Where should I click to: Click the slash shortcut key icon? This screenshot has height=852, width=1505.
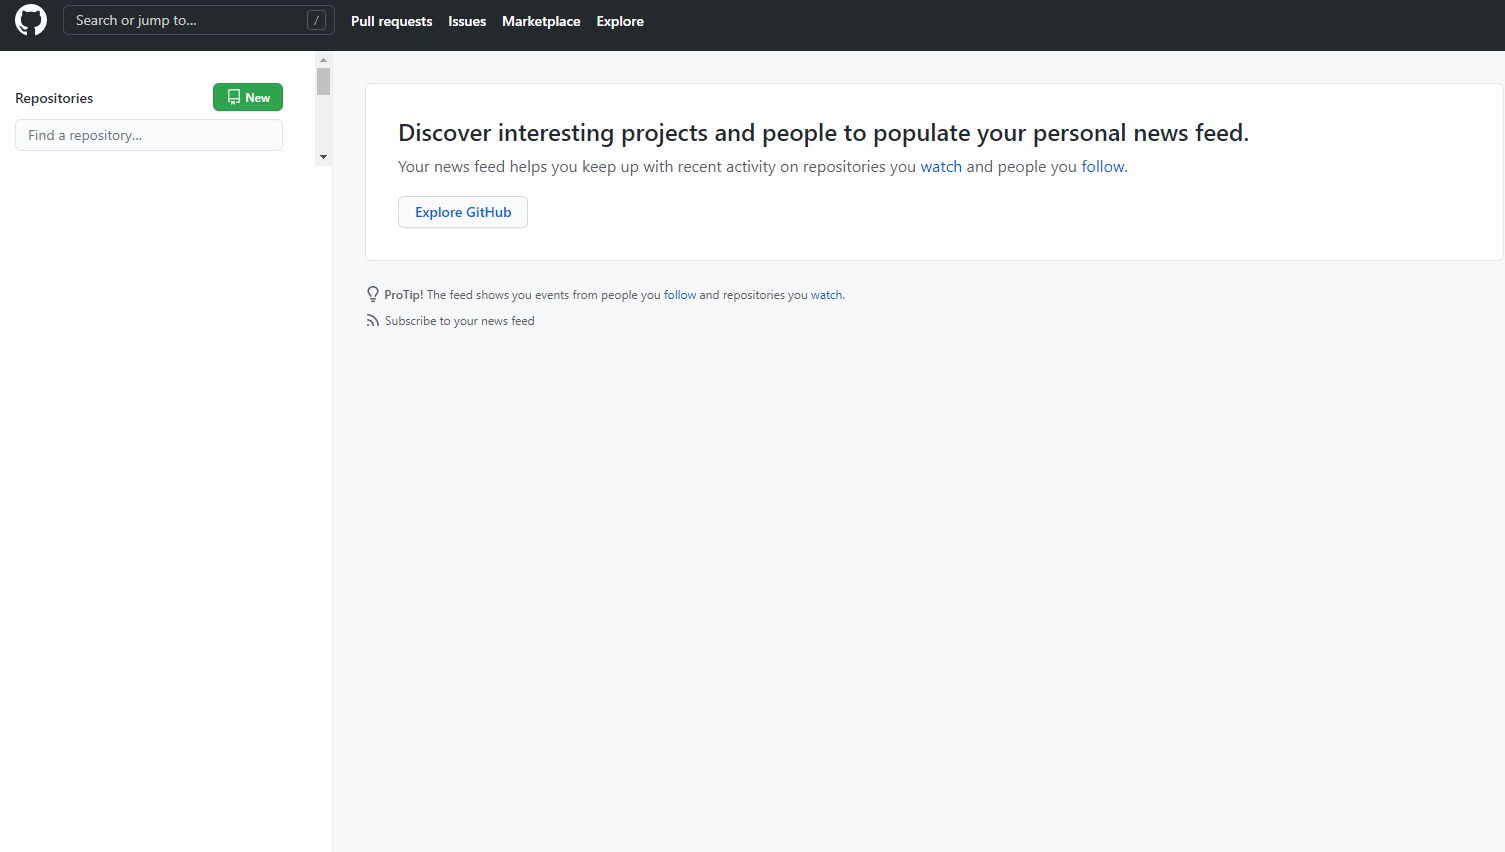[316, 20]
